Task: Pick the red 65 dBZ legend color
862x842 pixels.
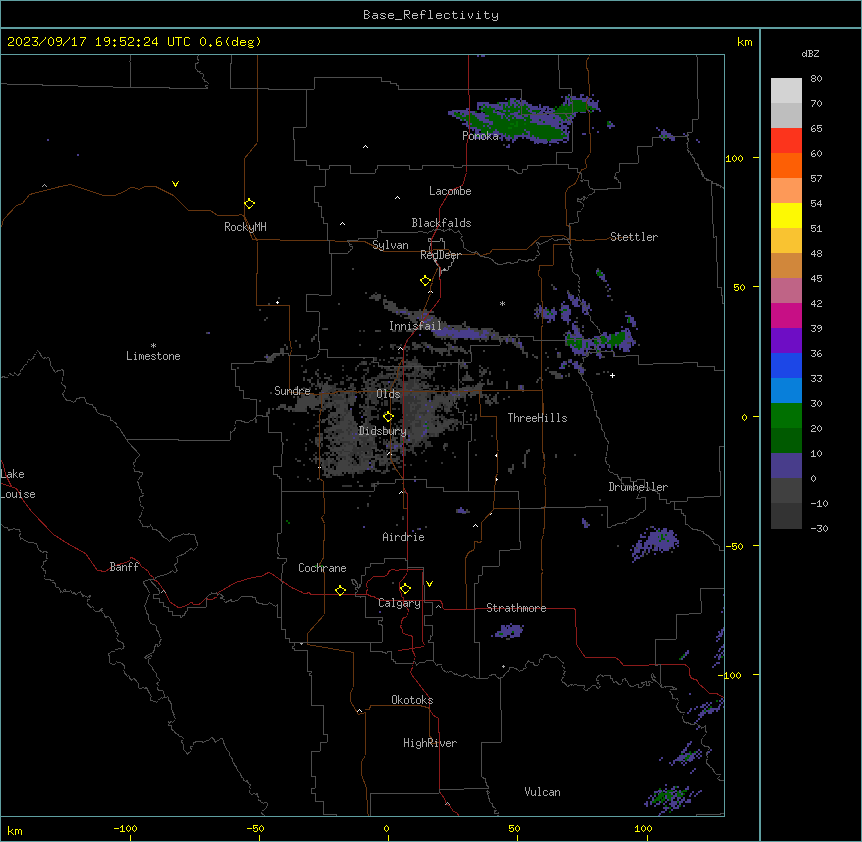Action: [x=786, y=140]
